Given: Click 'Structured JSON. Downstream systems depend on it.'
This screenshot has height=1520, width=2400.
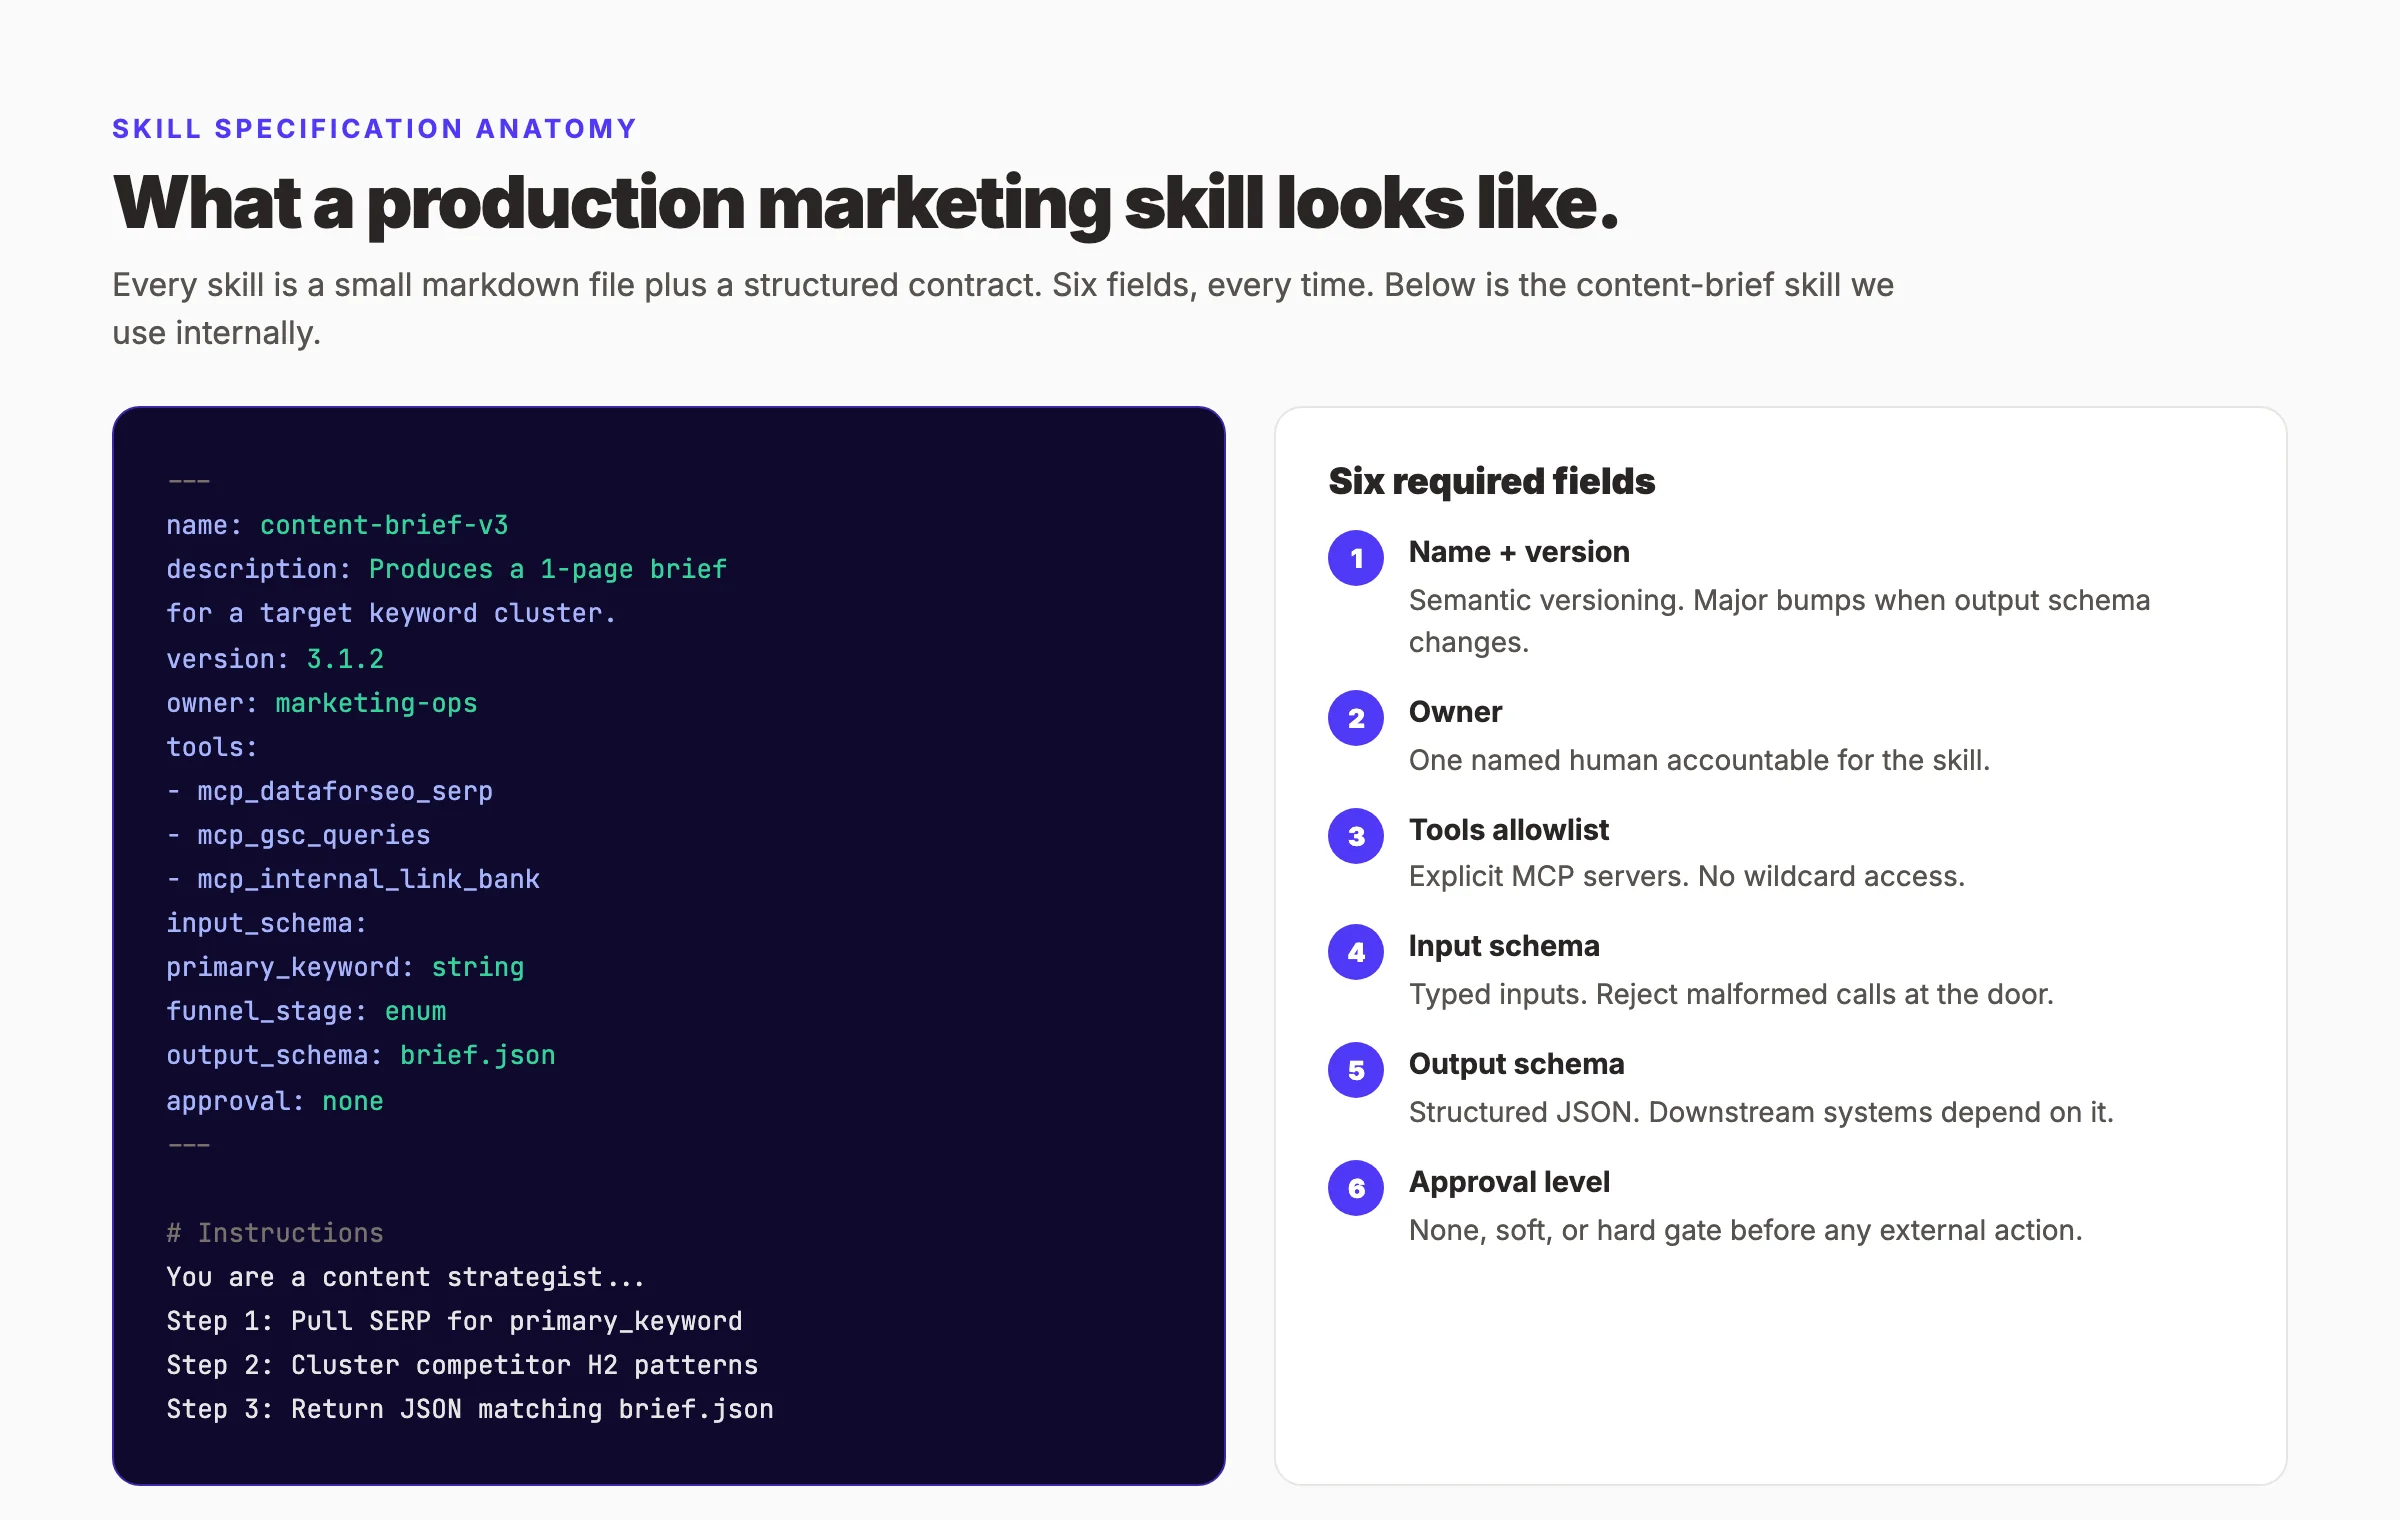Looking at the screenshot, I should coord(1761,1112).
